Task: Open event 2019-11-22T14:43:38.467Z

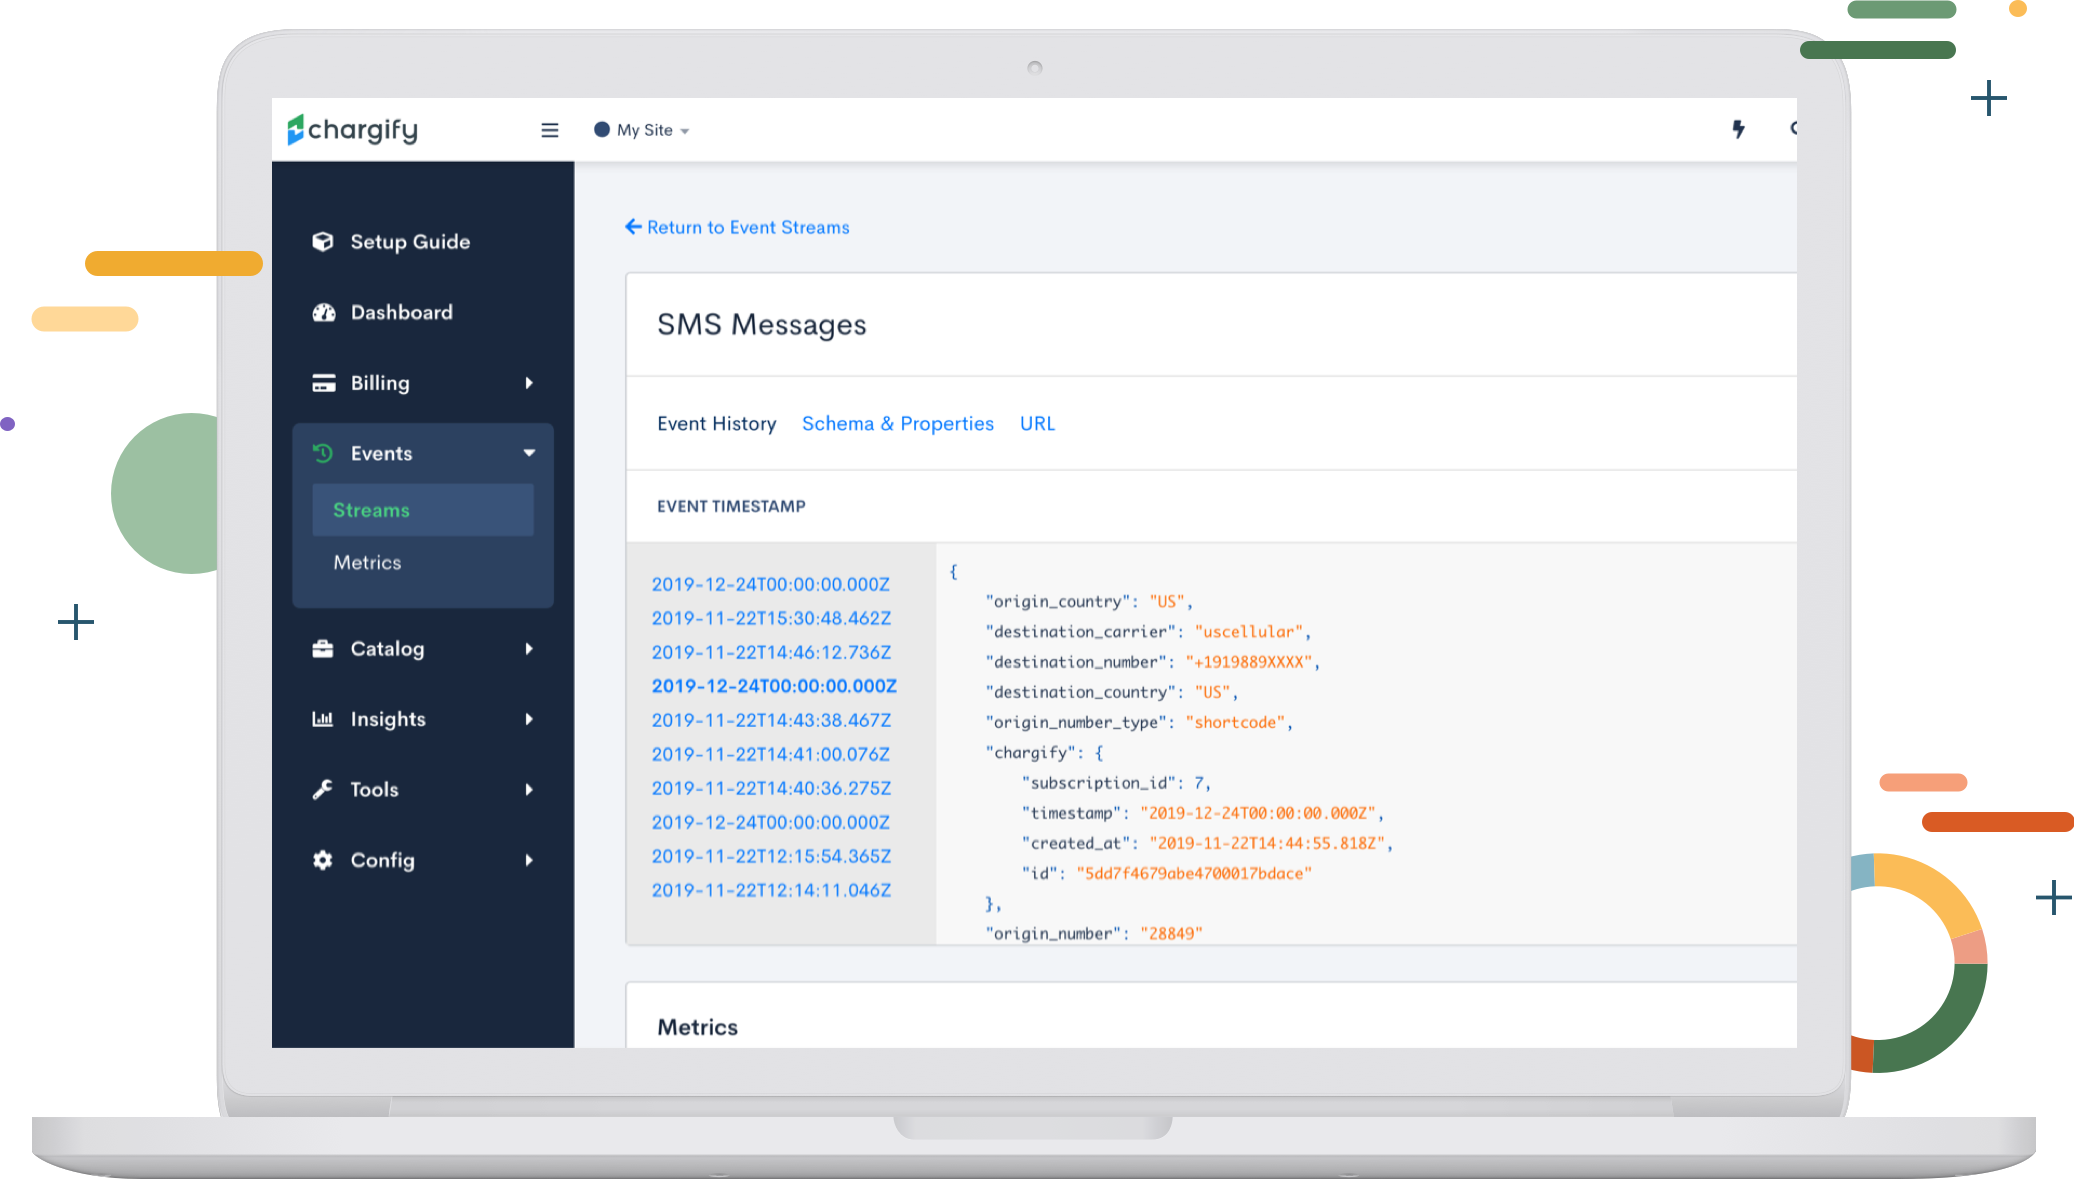Action: coord(771,720)
